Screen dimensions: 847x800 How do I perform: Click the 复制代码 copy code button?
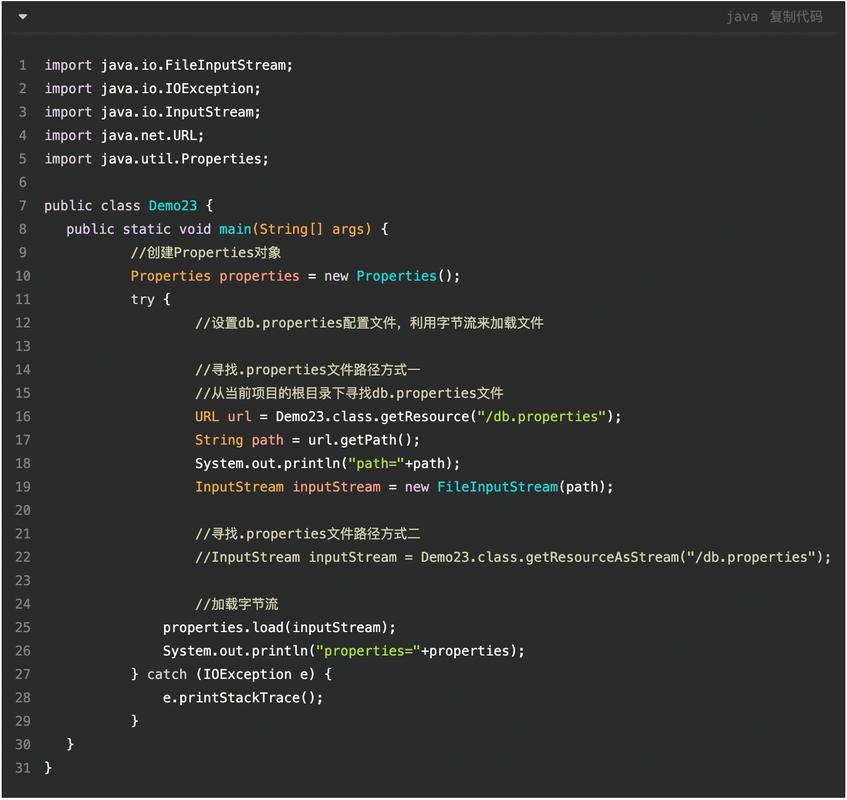coord(796,17)
